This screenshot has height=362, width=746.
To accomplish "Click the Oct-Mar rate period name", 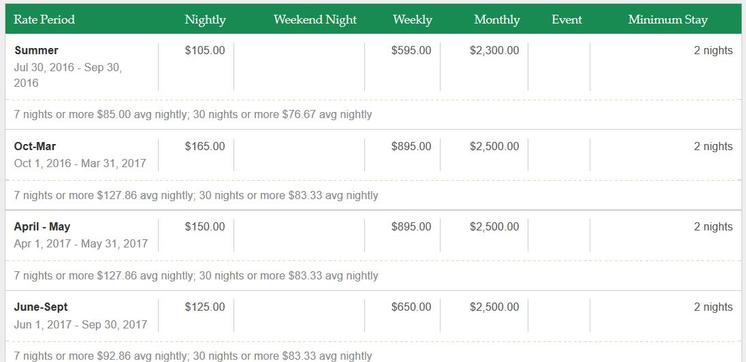I will coord(35,146).
